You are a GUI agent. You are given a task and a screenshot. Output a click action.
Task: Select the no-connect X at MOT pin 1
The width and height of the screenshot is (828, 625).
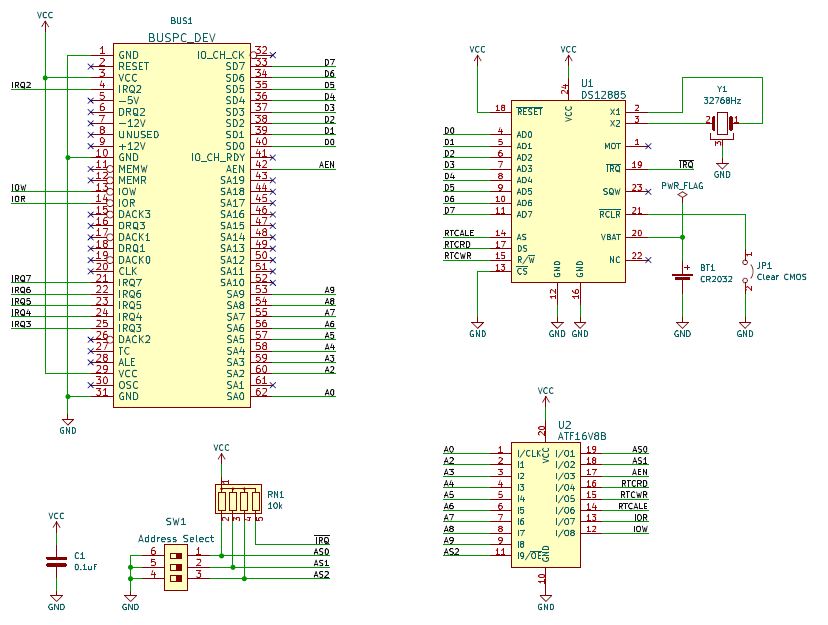click(x=648, y=146)
